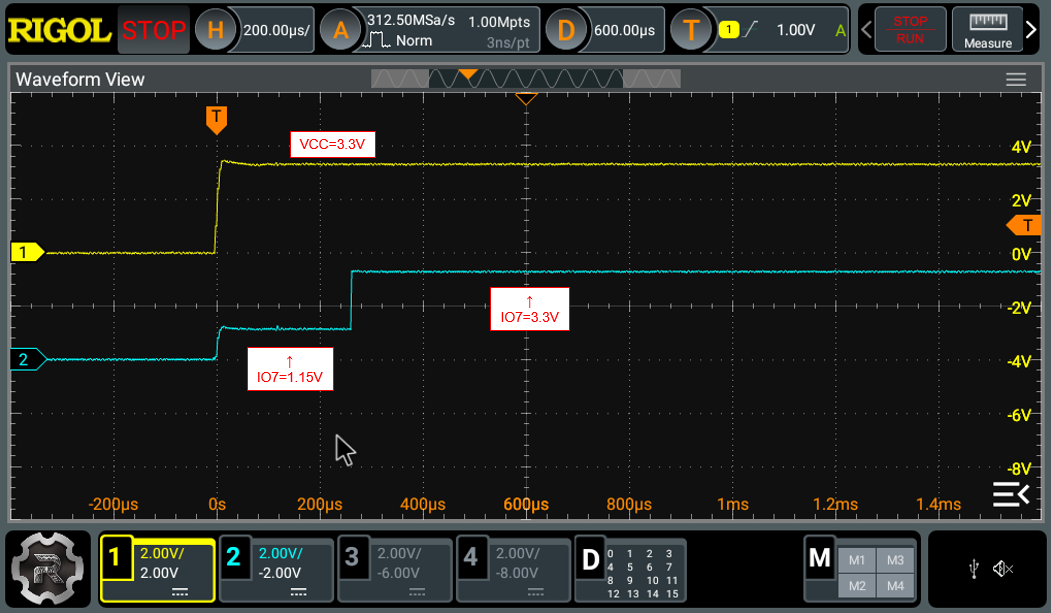Click the yellow channel 1 ground marker
Screen dimensions: 1051x613
pos(27,253)
